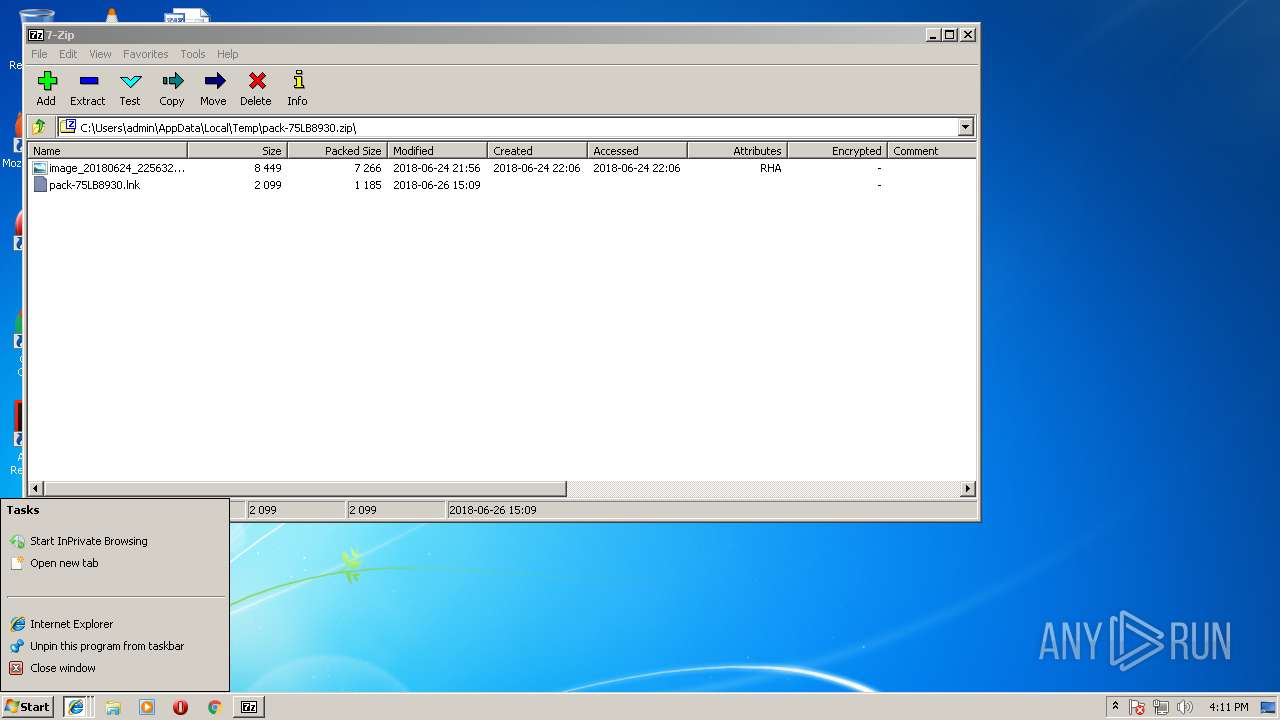Click the volume speaker tray icon

point(1185,707)
